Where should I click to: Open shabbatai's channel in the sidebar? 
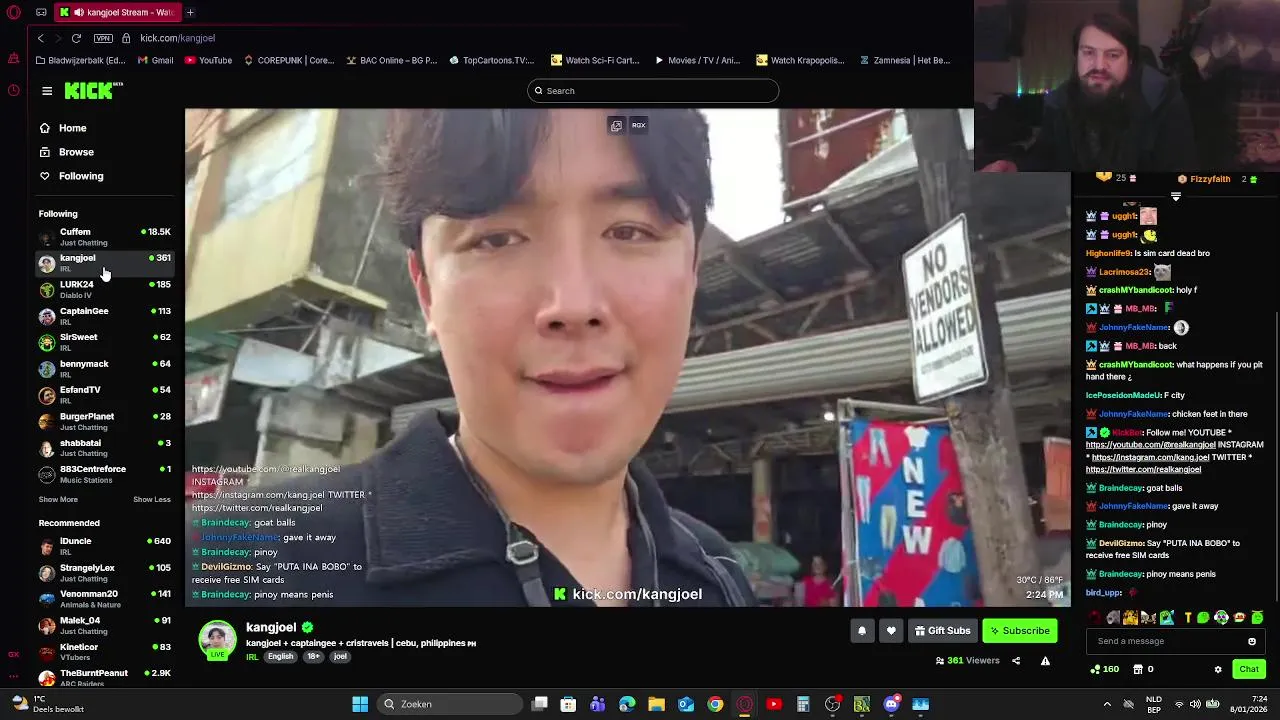tap(104, 448)
